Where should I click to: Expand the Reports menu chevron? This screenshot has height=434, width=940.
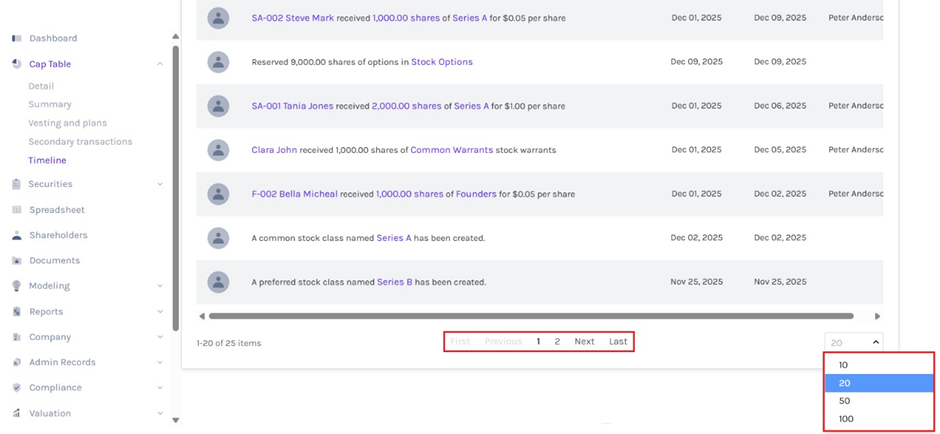tap(160, 312)
